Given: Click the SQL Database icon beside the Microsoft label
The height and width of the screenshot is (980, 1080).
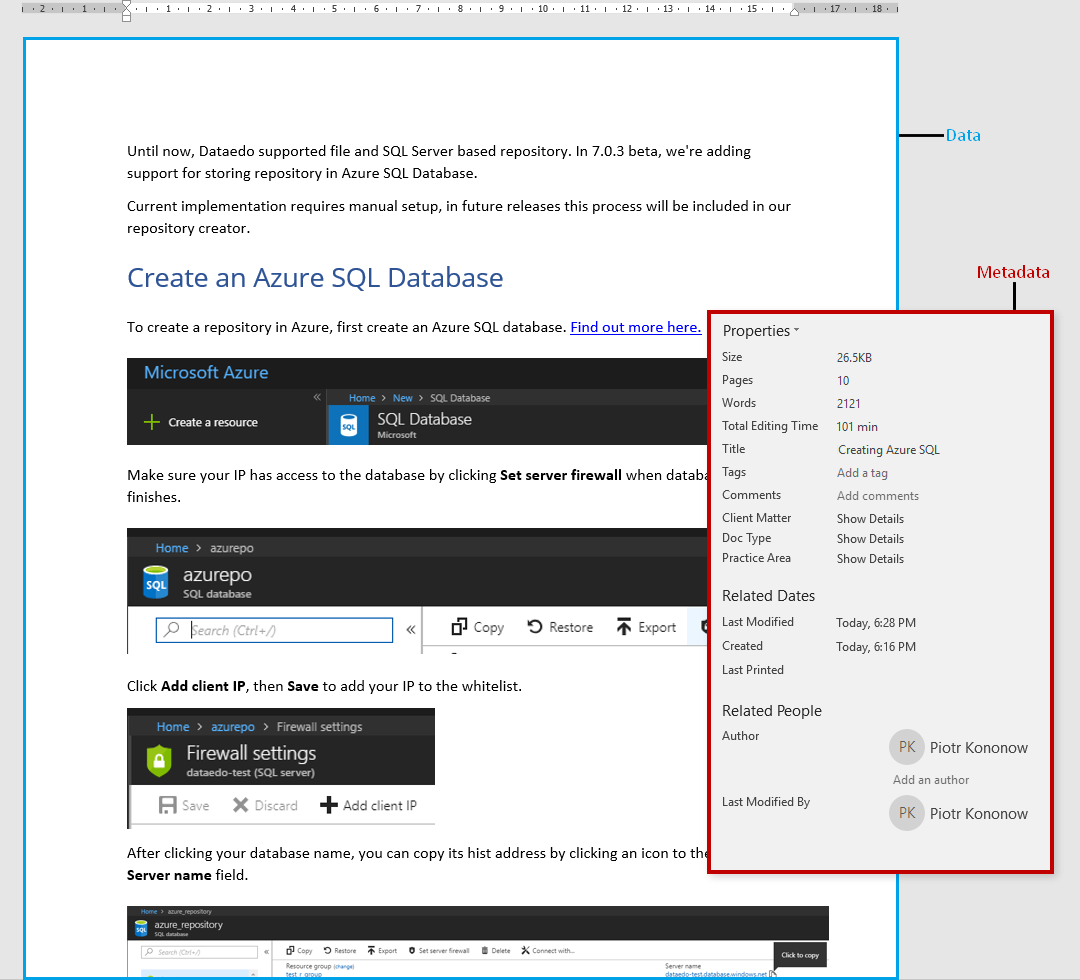Looking at the screenshot, I should pyautogui.click(x=348, y=425).
